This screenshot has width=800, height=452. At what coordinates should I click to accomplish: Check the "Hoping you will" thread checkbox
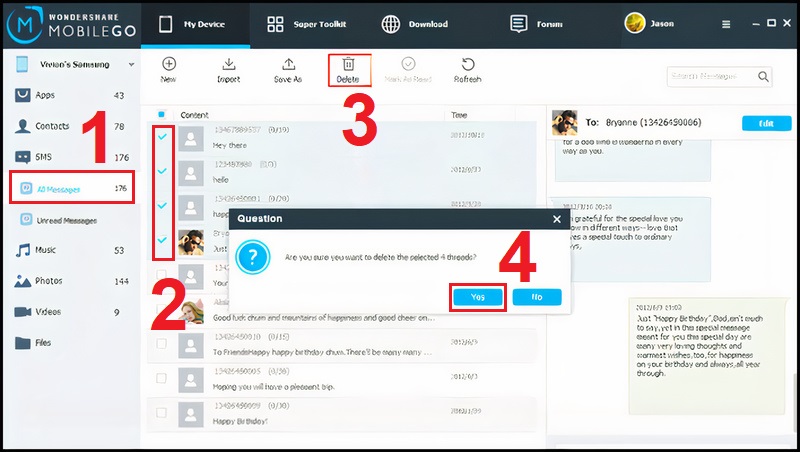(162, 378)
